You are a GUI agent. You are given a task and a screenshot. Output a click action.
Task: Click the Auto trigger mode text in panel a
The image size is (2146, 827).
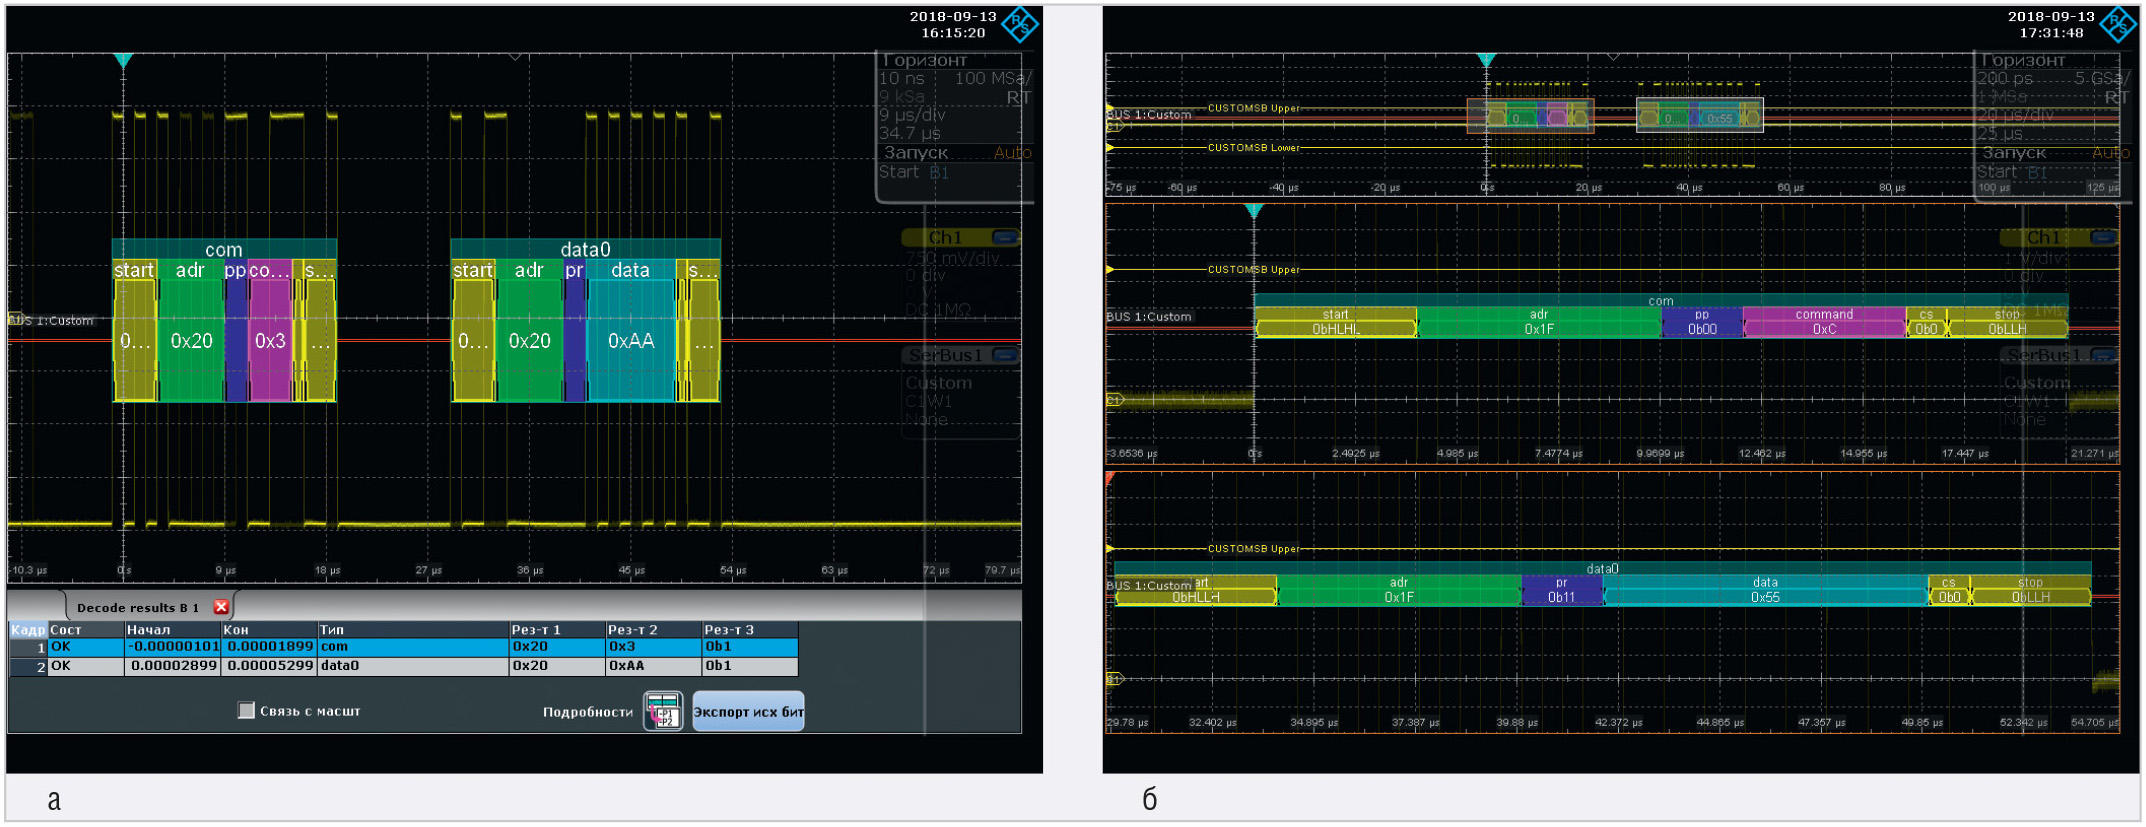tap(1012, 153)
